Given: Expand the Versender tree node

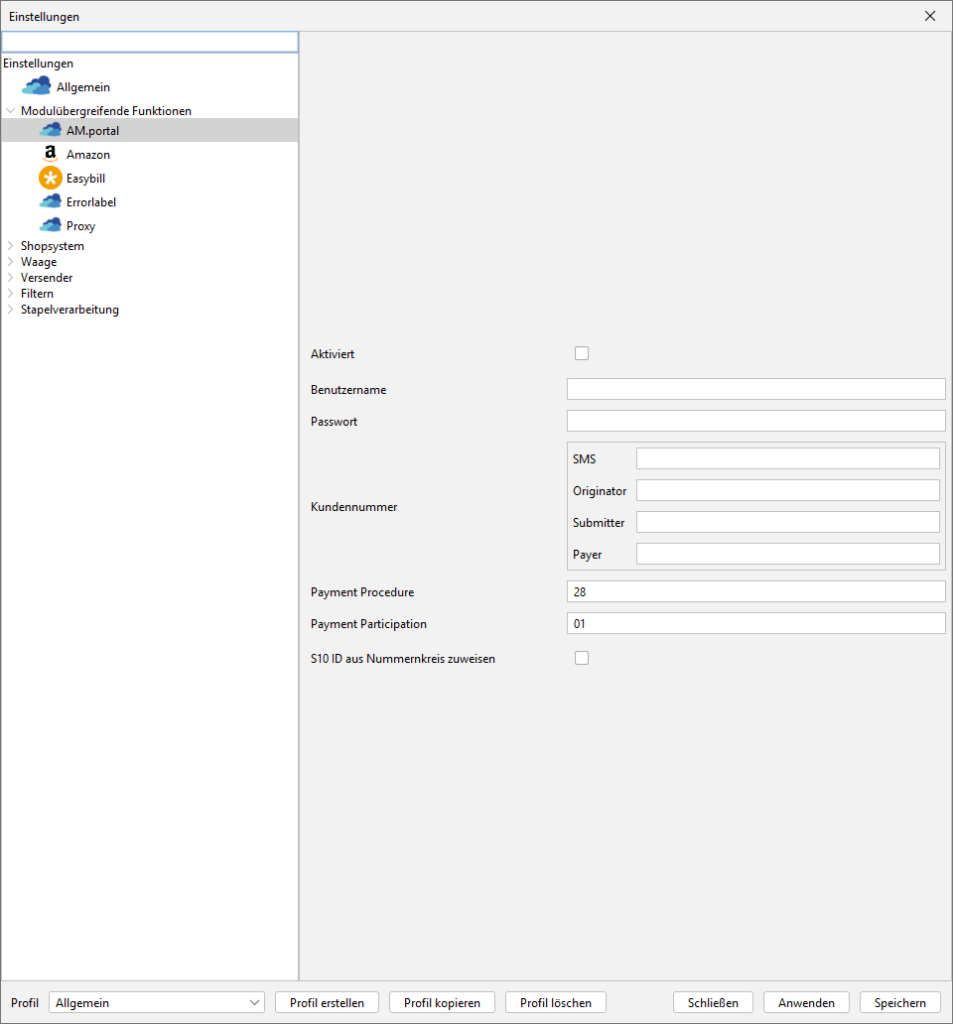Looking at the screenshot, I should click(10, 278).
